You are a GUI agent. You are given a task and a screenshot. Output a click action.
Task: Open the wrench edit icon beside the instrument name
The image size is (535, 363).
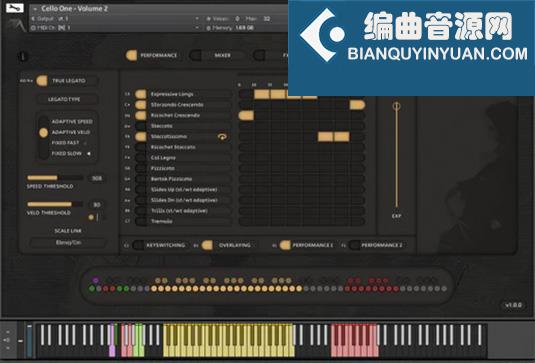coord(15,8)
